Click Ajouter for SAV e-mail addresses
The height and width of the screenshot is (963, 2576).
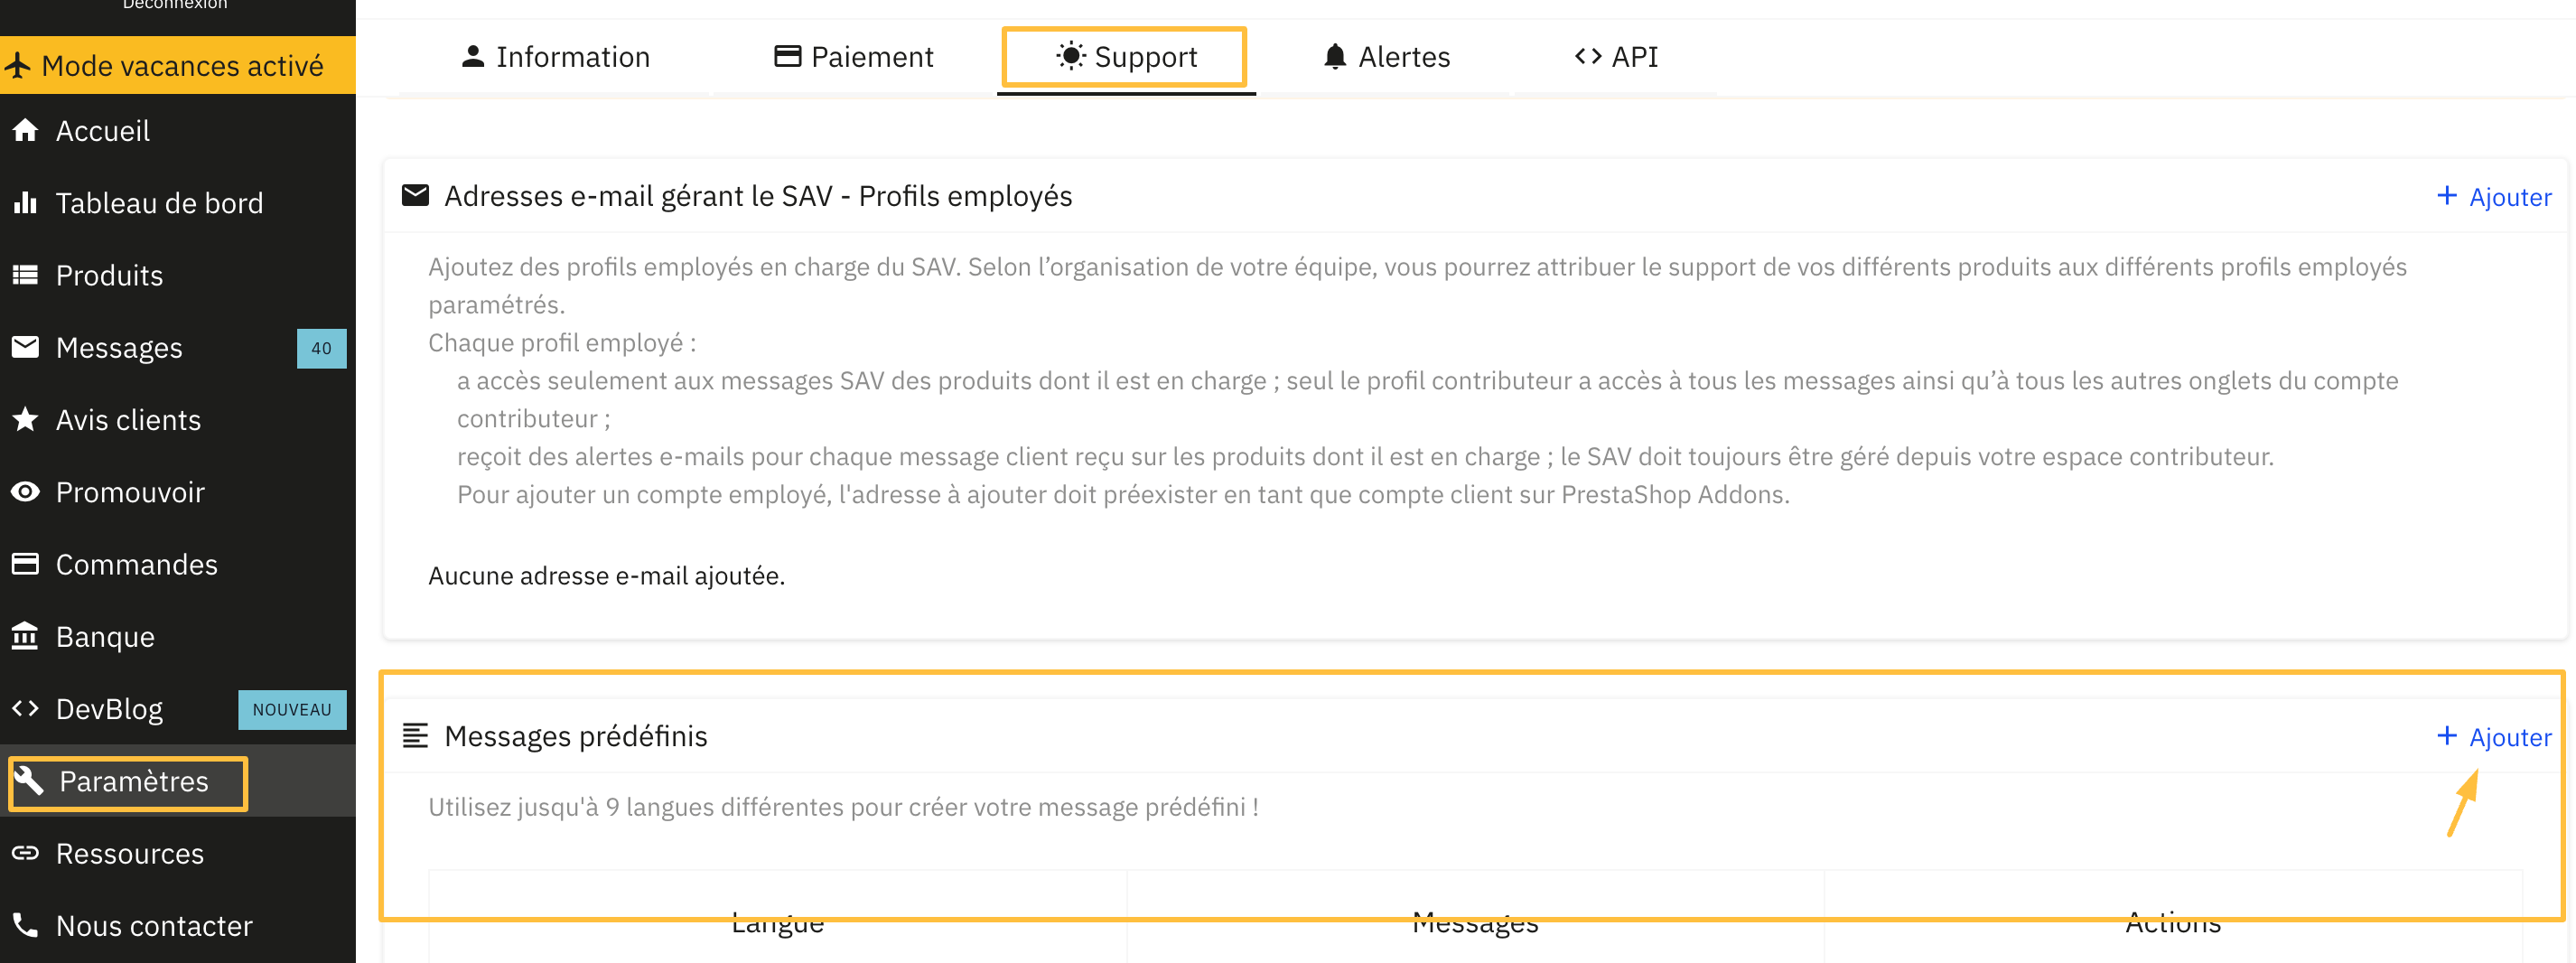(x=2494, y=197)
